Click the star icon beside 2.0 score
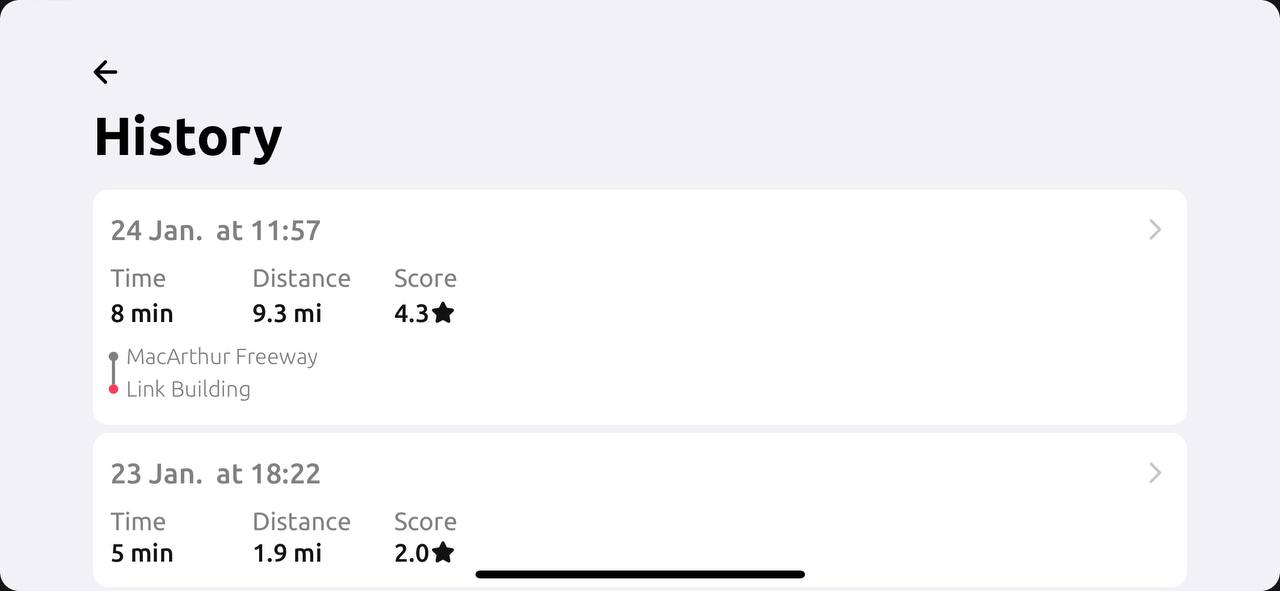 (x=443, y=552)
